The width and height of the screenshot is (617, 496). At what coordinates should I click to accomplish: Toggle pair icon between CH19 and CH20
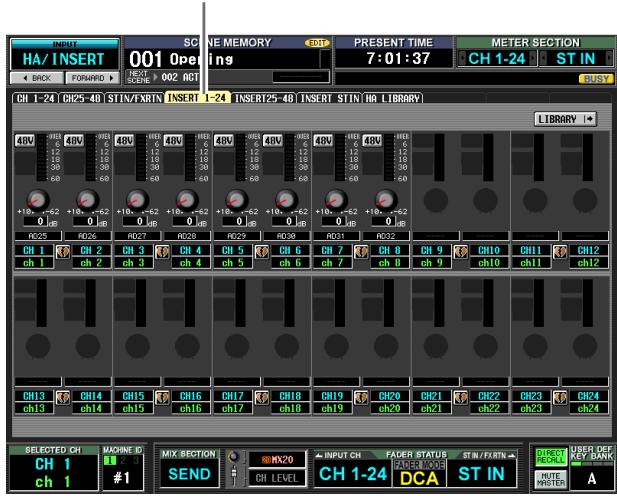[x=361, y=397]
